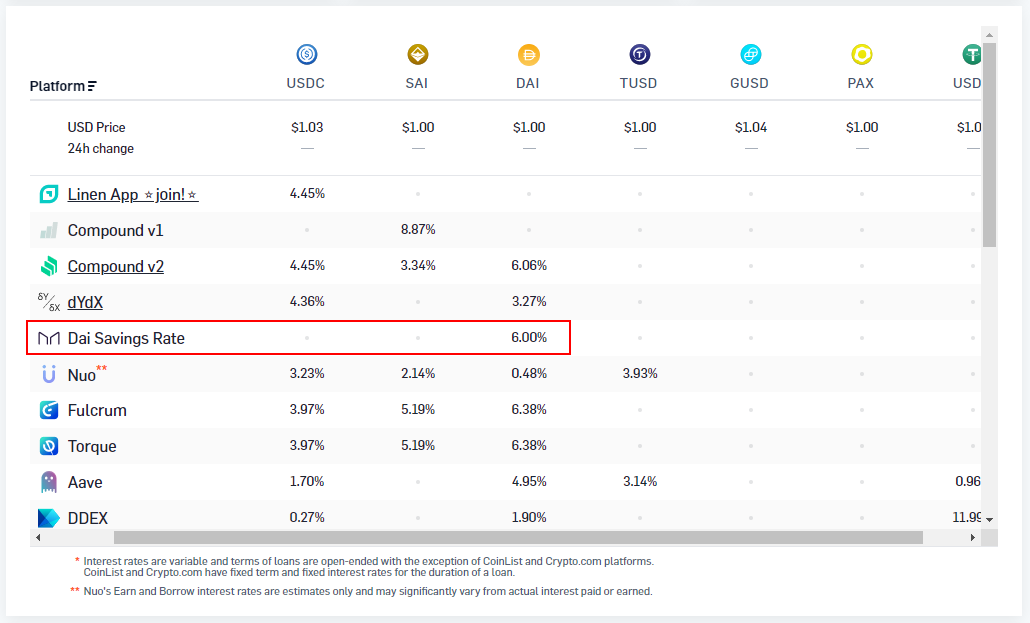Click Dai Savings Rate 6.00% DAI value

[x=529, y=337]
